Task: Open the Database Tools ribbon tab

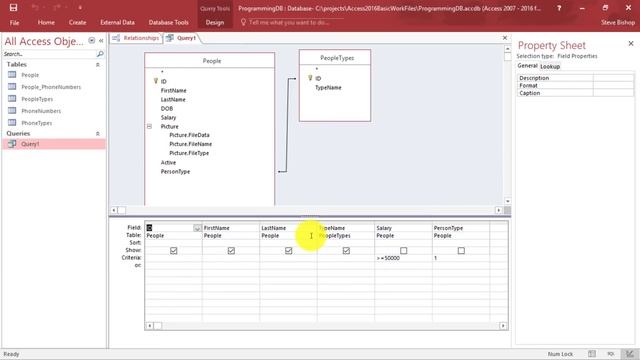Action: (169, 22)
